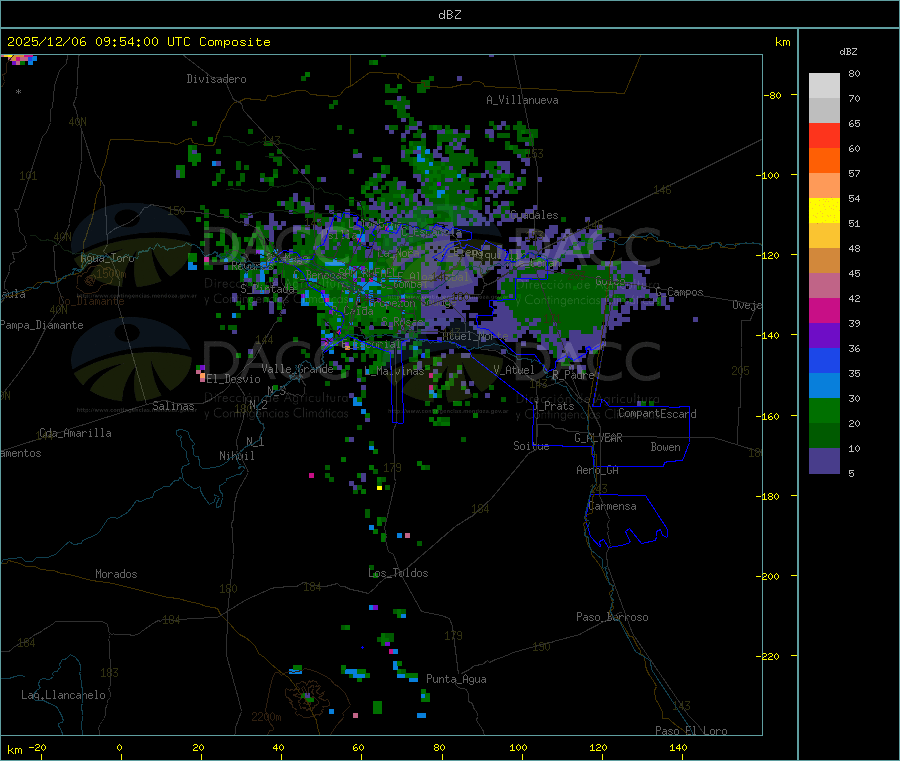Pick the purple 36-39 dBZ legend band
Screen dimensions: 900x761
(824, 336)
